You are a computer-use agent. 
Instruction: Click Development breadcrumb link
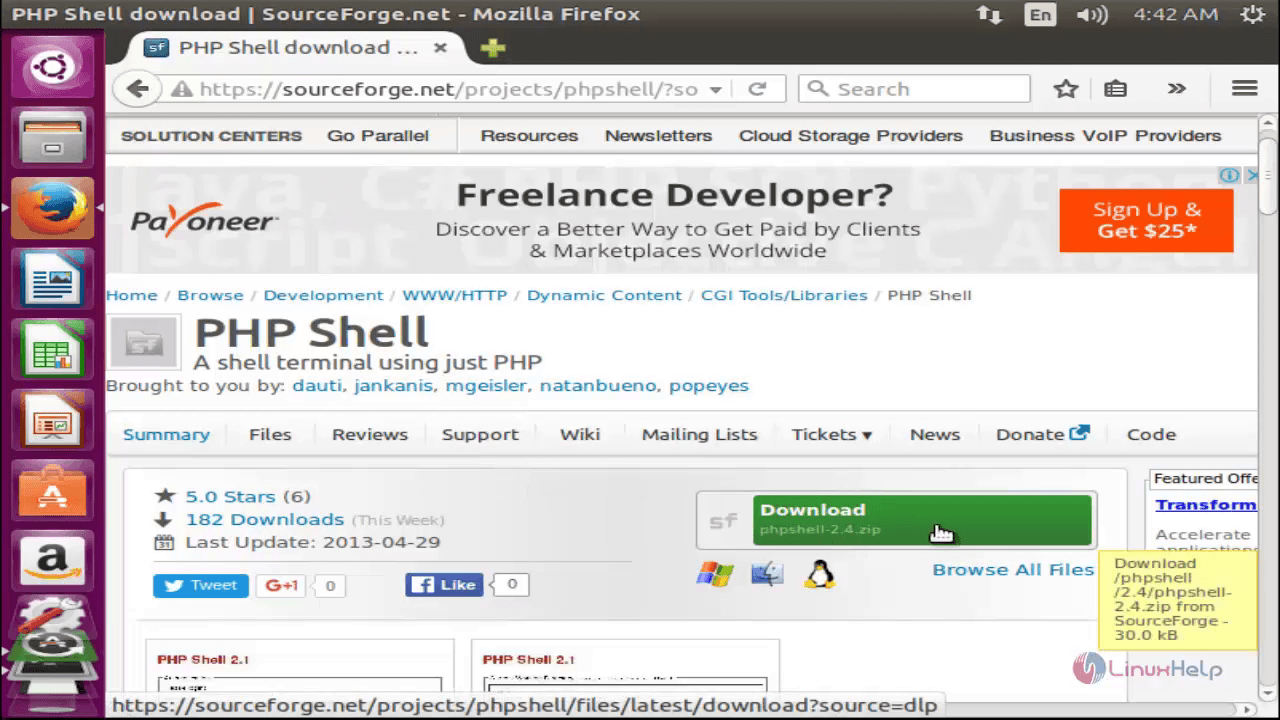323,295
